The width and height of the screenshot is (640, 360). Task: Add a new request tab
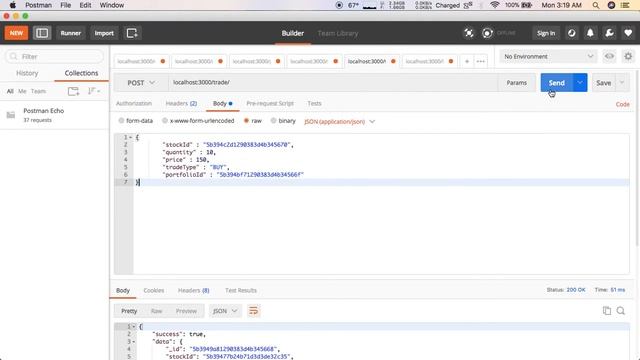pyautogui.click(x=467, y=61)
